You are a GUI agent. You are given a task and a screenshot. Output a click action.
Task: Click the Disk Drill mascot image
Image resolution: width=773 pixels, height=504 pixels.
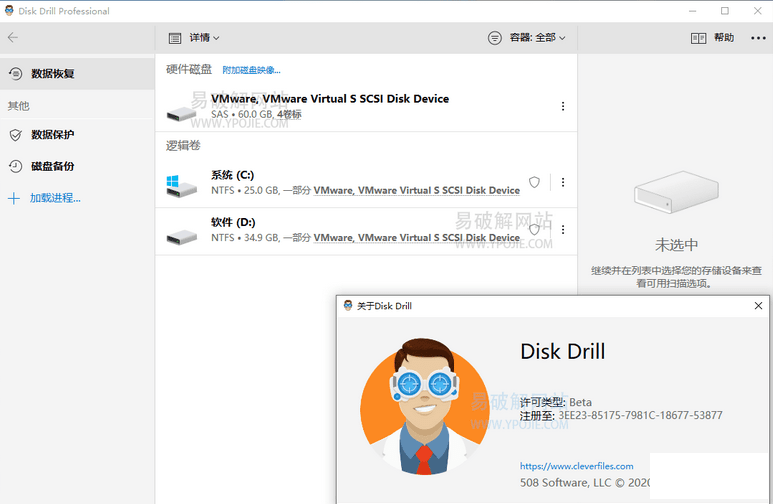(x=424, y=406)
